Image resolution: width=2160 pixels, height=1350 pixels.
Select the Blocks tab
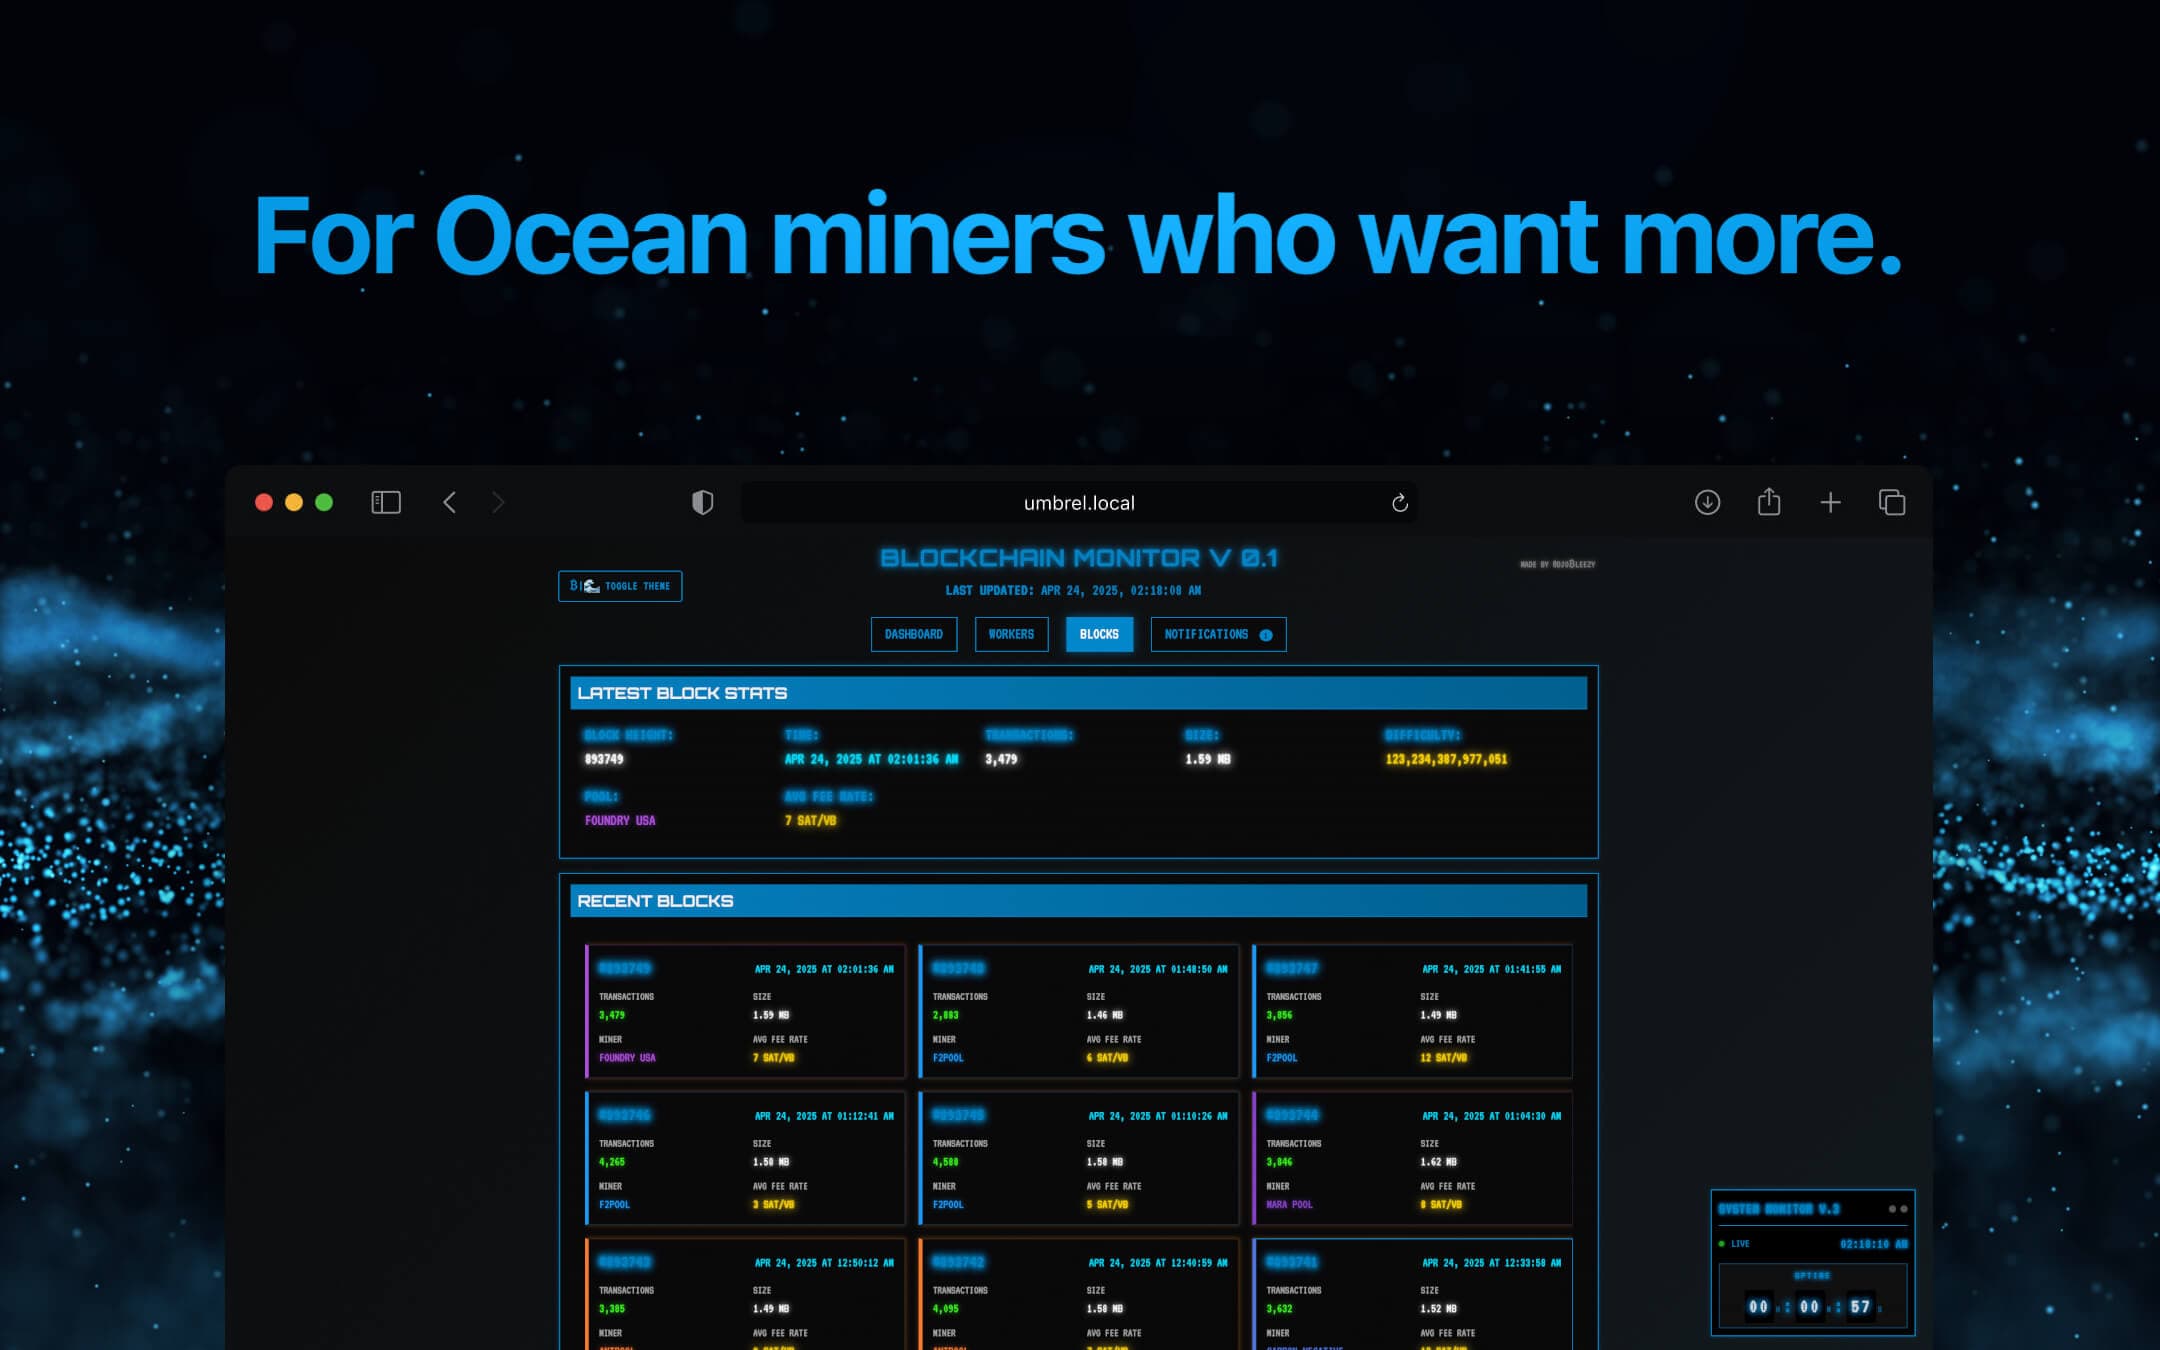point(1099,634)
